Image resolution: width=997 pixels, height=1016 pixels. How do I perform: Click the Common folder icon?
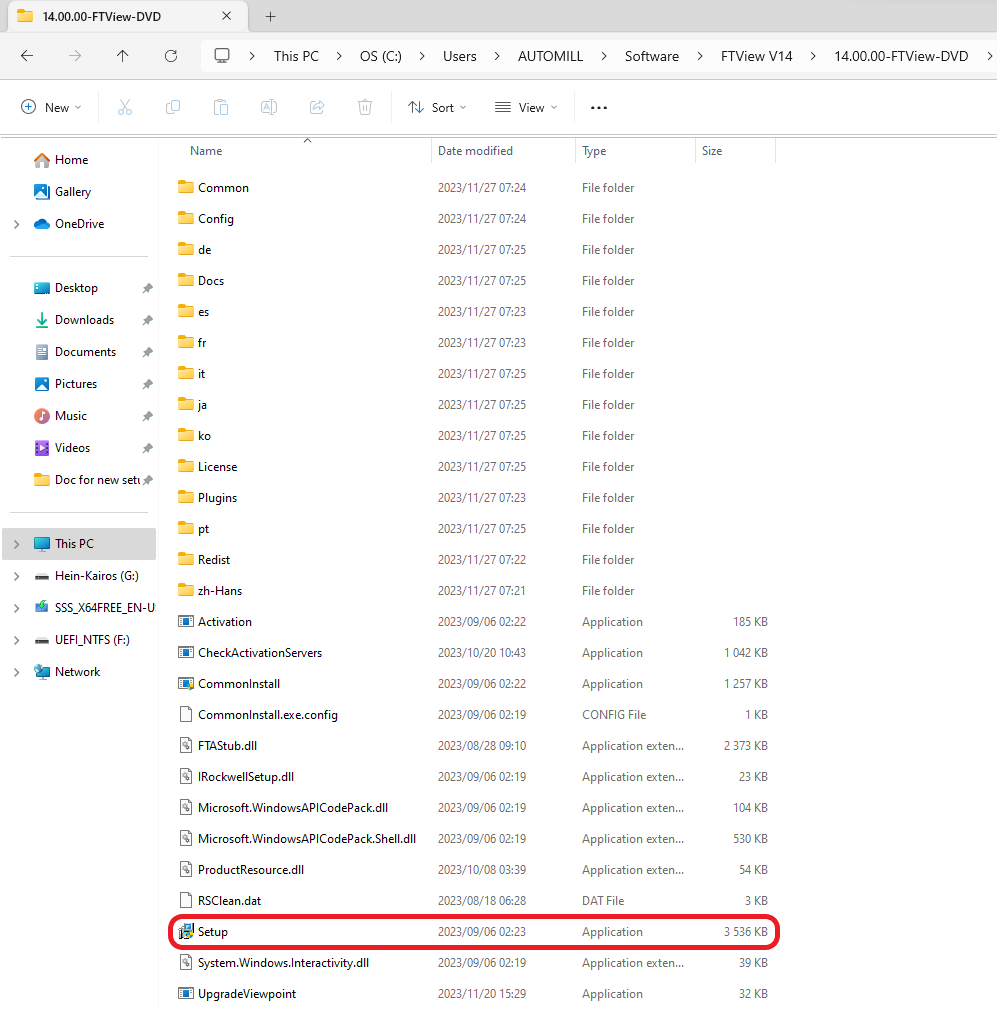coord(186,187)
